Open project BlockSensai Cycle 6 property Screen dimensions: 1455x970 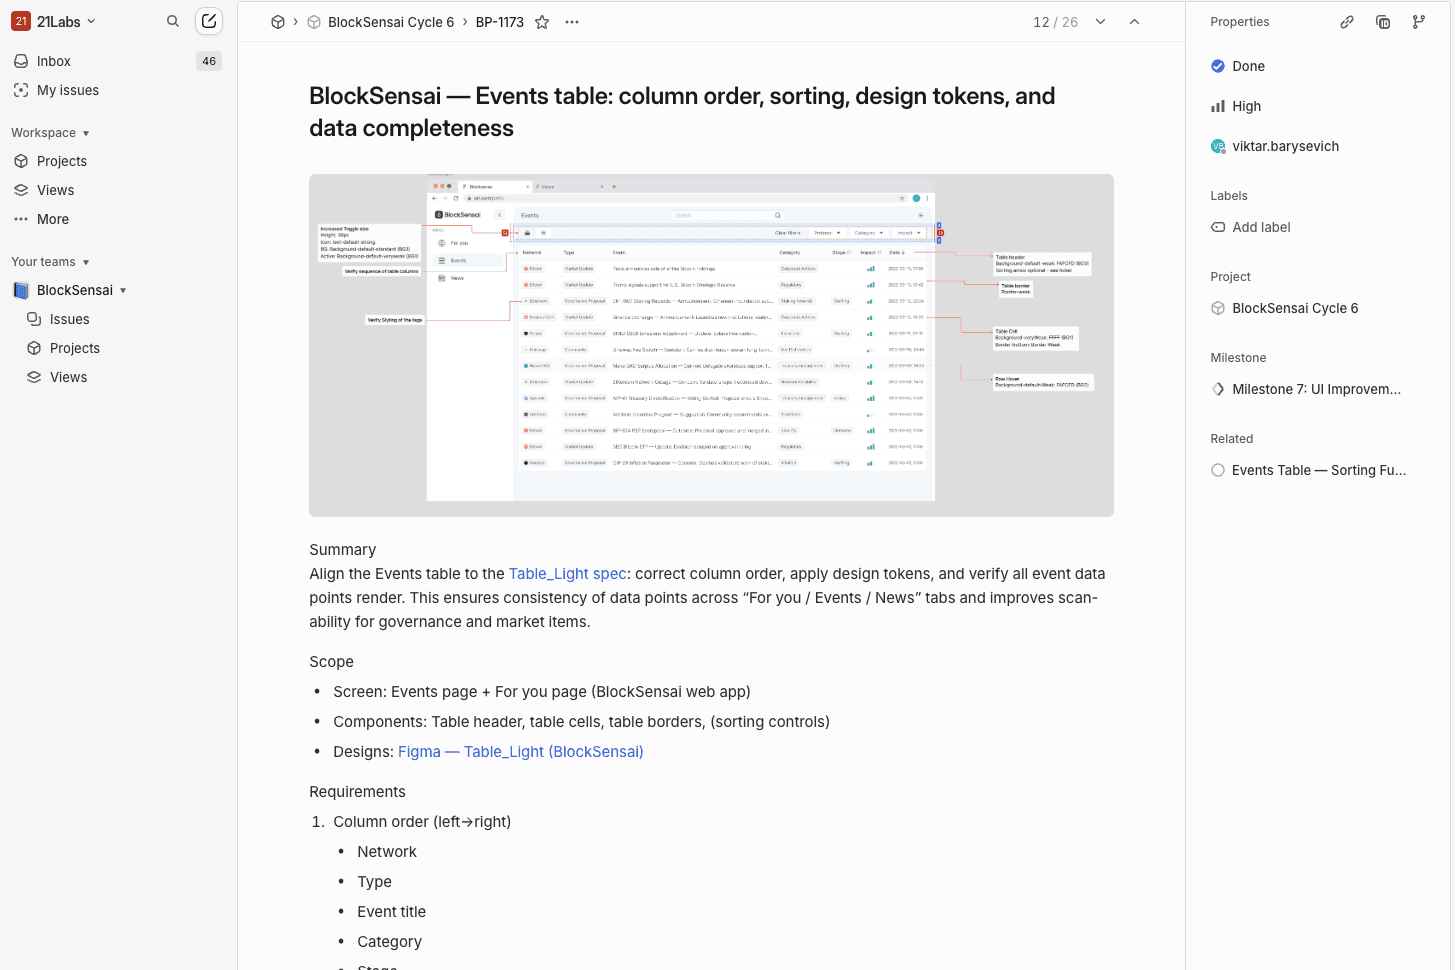tap(1285, 308)
